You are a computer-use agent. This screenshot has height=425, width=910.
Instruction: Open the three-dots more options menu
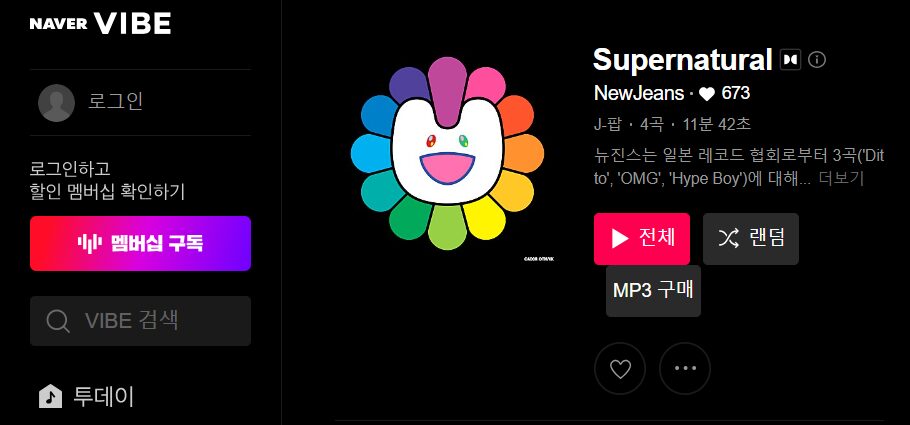[685, 368]
